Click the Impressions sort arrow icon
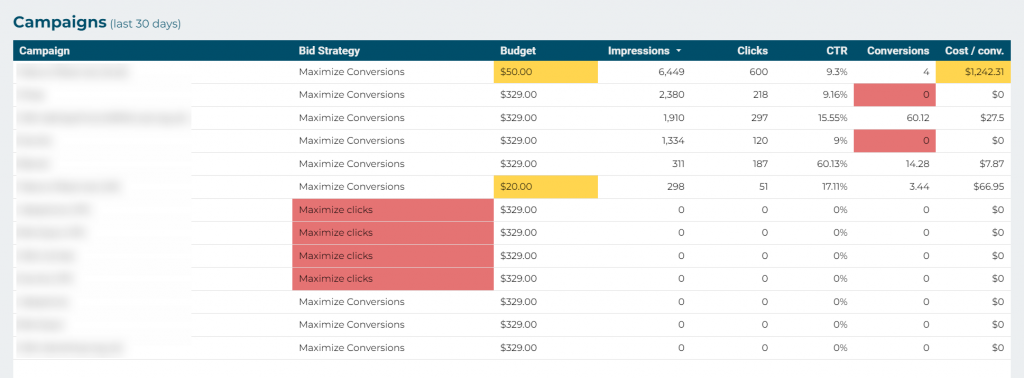1024x378 pixels. click(679, 51)
